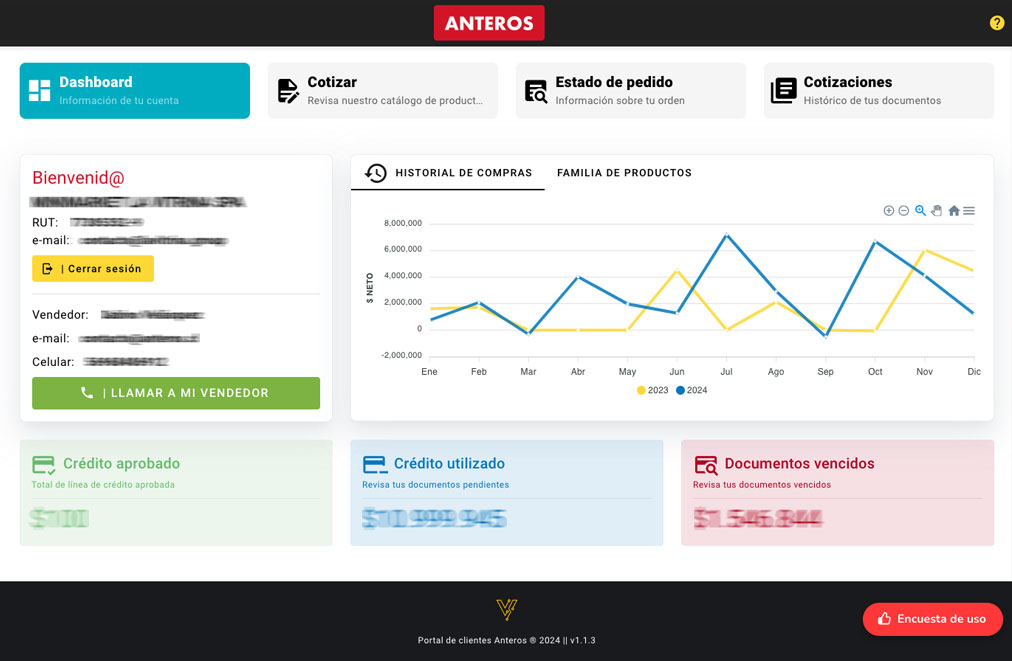This screenshot has height=661, width=1012.
Task: Click the history clock icon
Action: point(376,173)
